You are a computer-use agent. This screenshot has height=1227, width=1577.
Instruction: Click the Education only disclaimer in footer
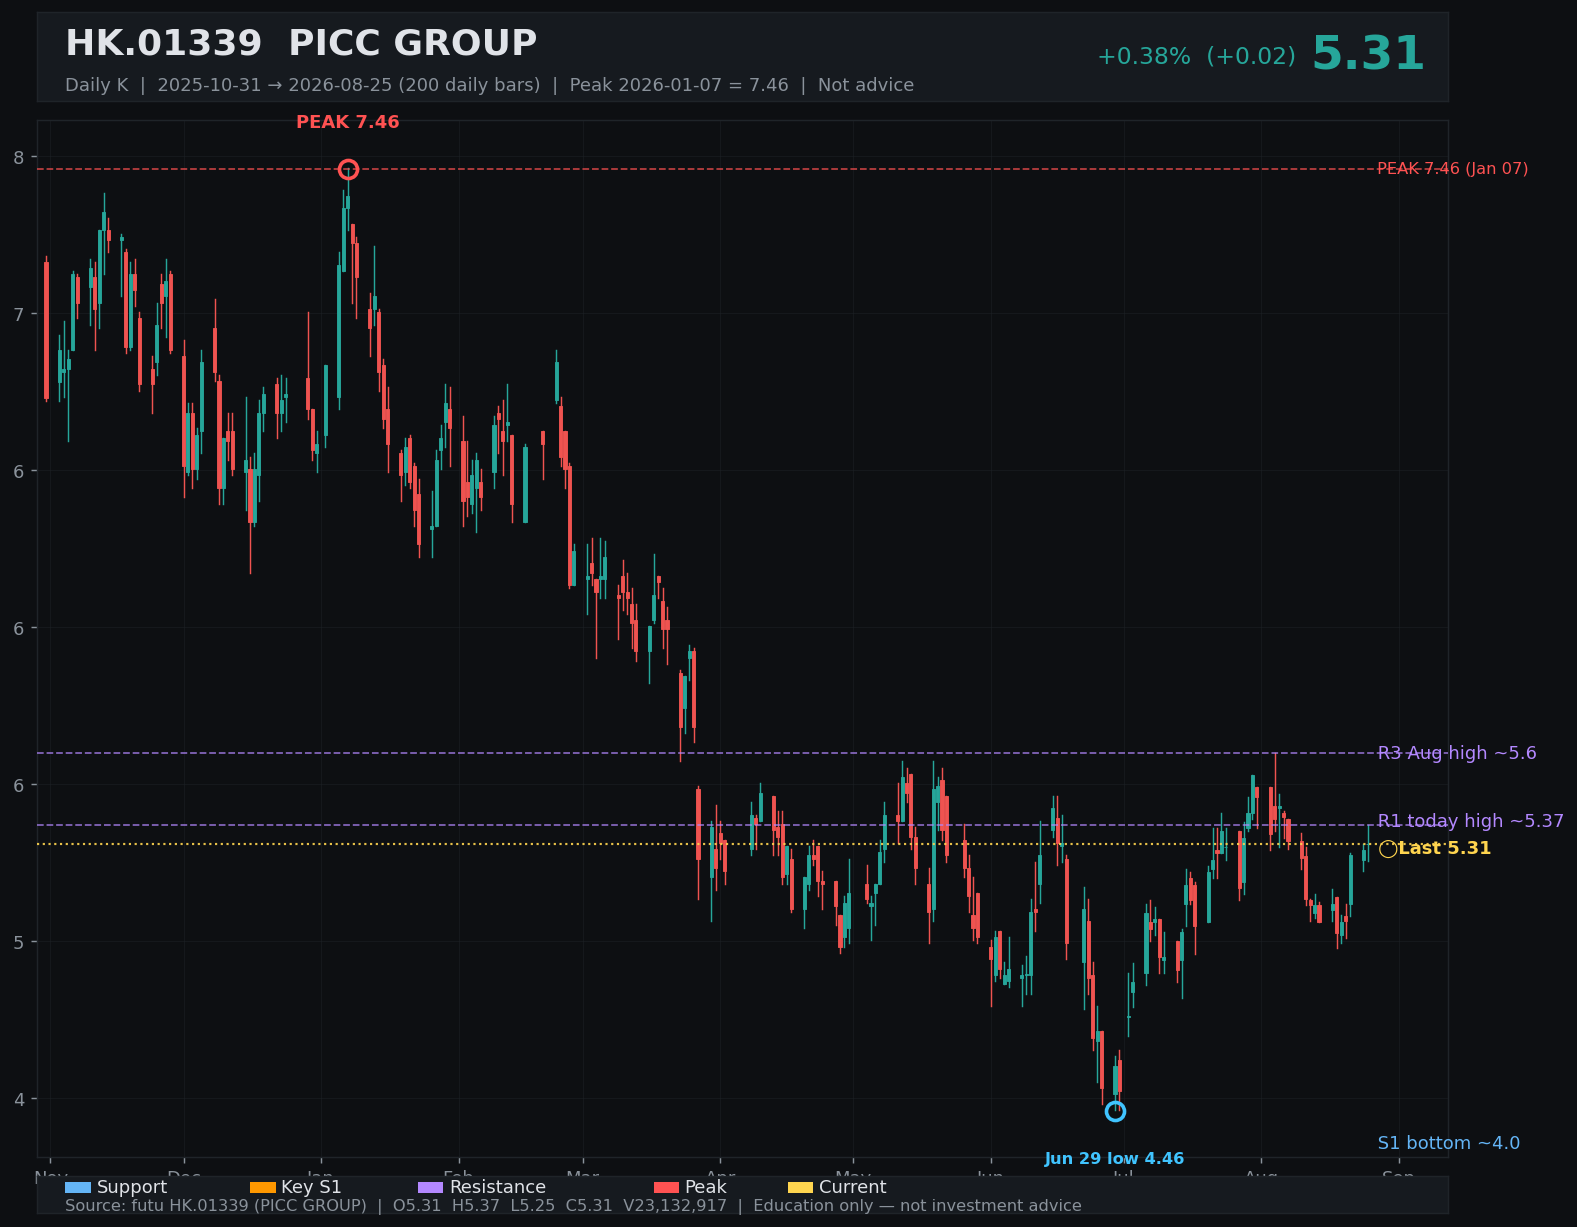[917, 1206]
